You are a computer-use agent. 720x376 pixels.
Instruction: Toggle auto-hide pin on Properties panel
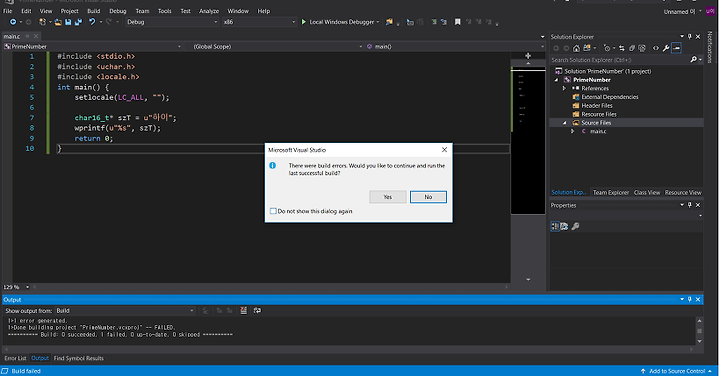click(x=690, y=205)
